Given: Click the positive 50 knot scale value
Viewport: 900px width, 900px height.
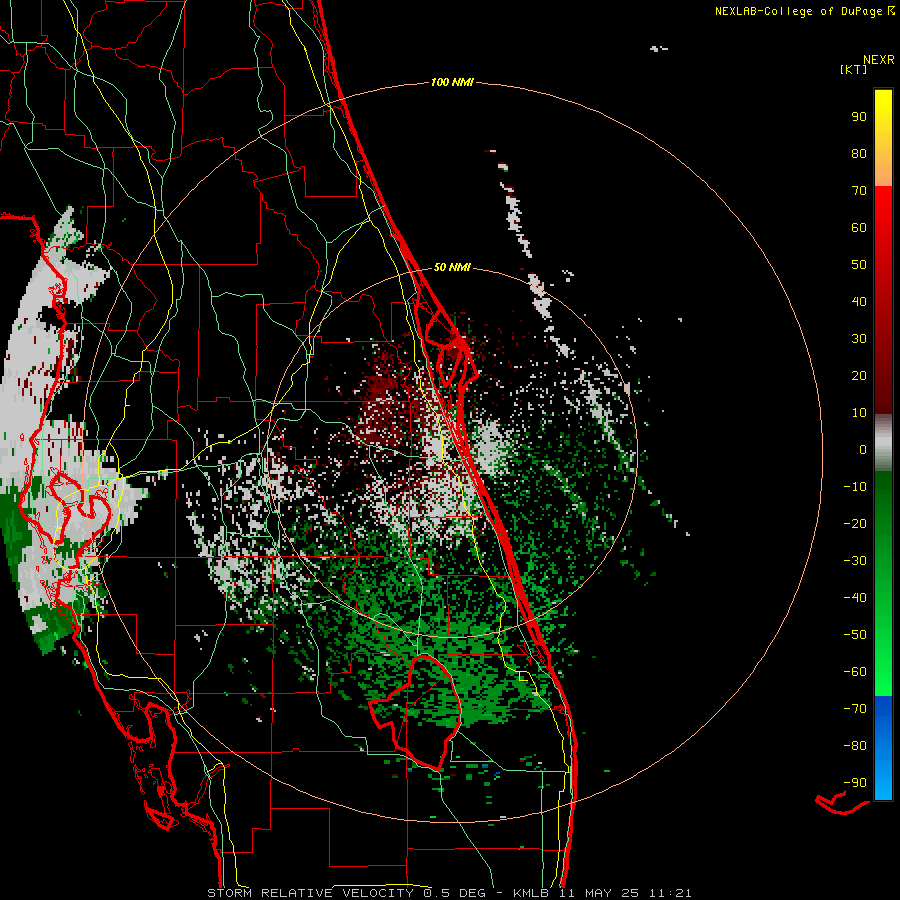Looking at the screenshot, I should pos(859,265).
